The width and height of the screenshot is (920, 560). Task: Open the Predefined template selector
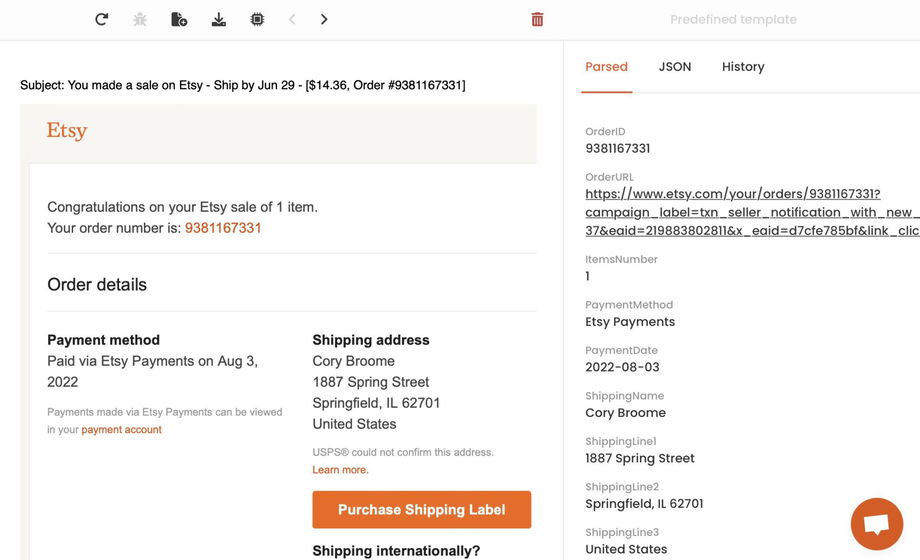coord(733,19)
